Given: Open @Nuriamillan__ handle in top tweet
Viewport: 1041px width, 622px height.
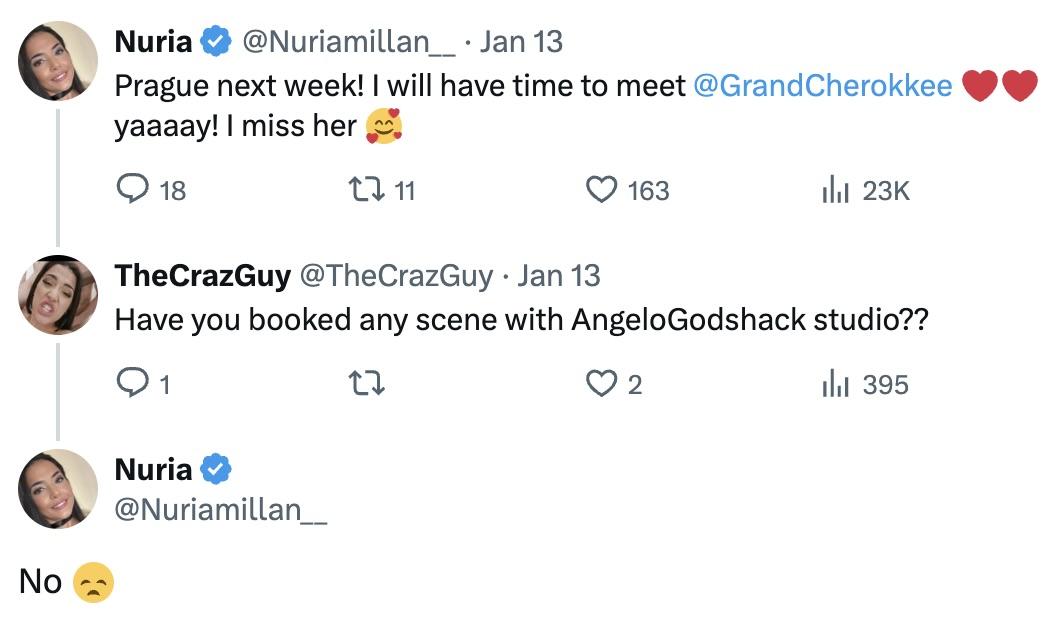Looking at the screenshot, I should [x=349, y=42].
